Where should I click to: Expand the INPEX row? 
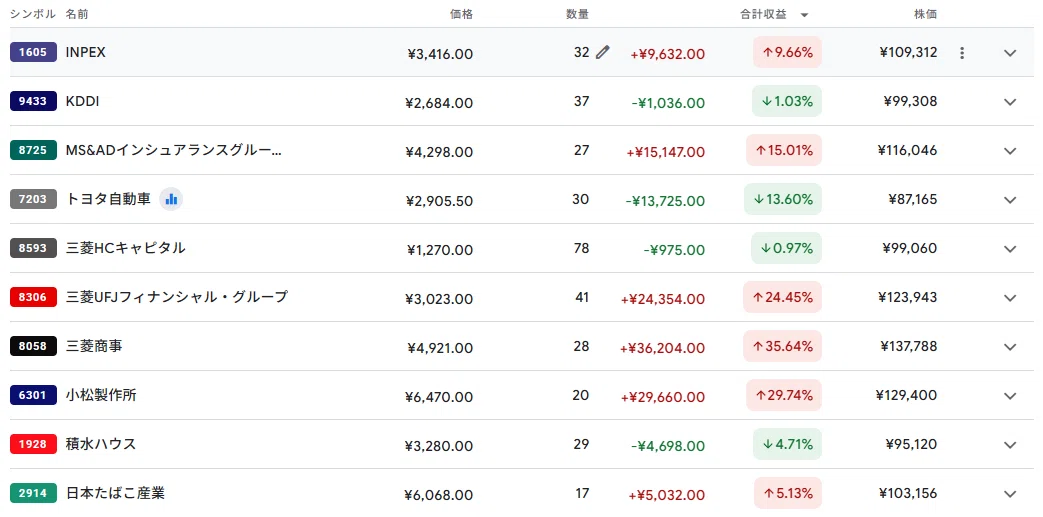coord(1010,53)
